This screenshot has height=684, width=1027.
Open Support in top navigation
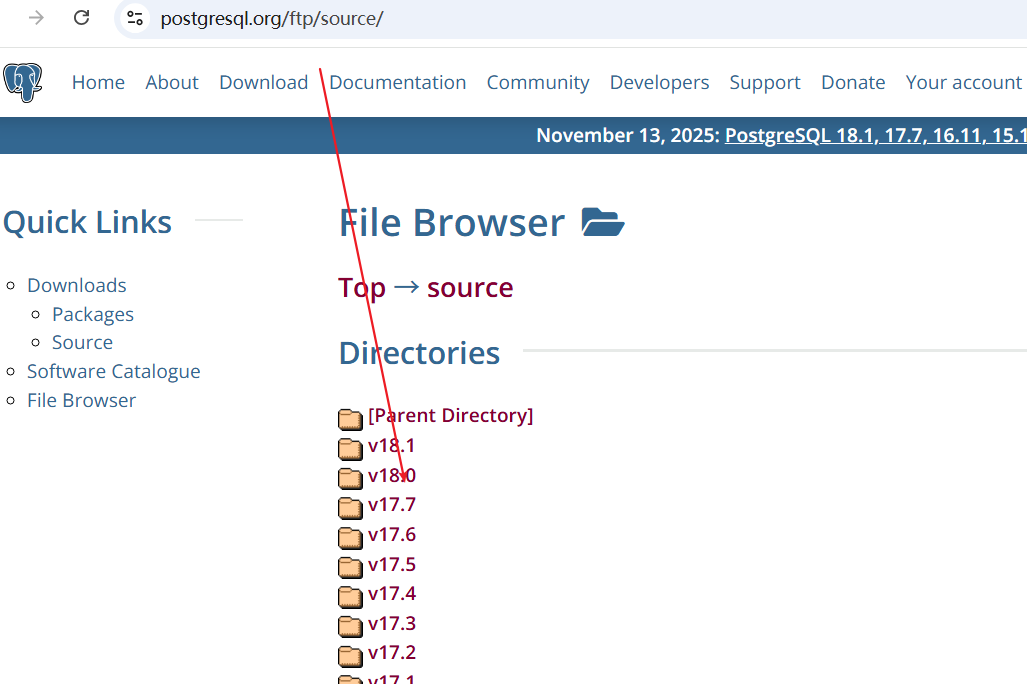[765, 83]
